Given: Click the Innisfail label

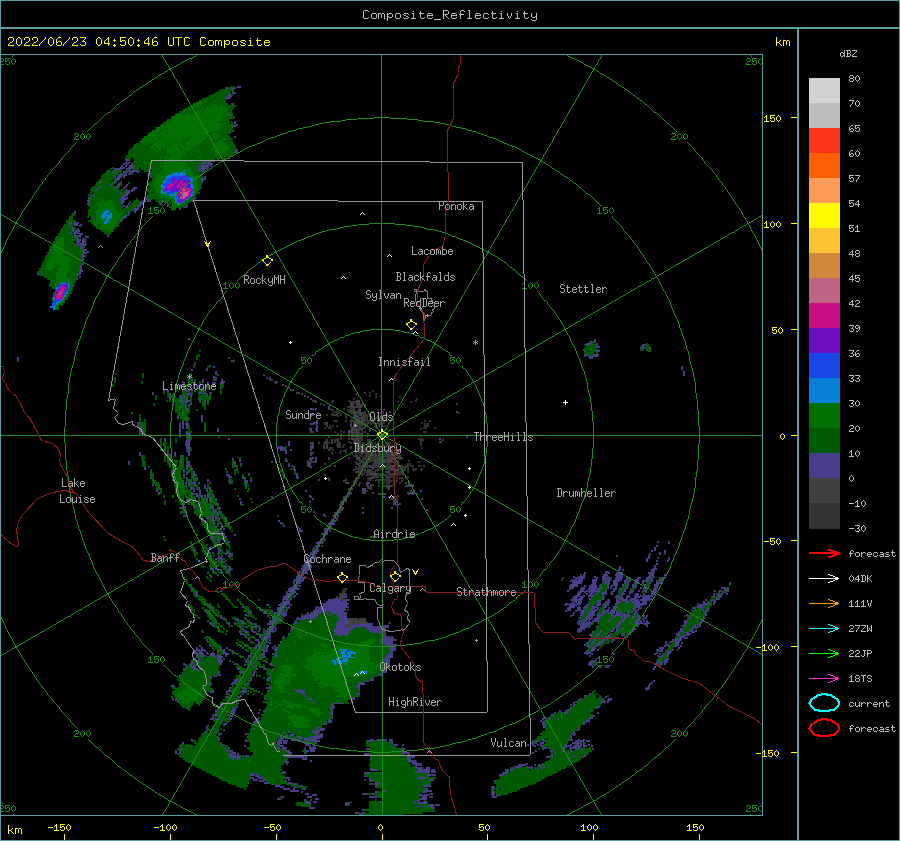Looking at the screenshot, I should tap(404, 362).
